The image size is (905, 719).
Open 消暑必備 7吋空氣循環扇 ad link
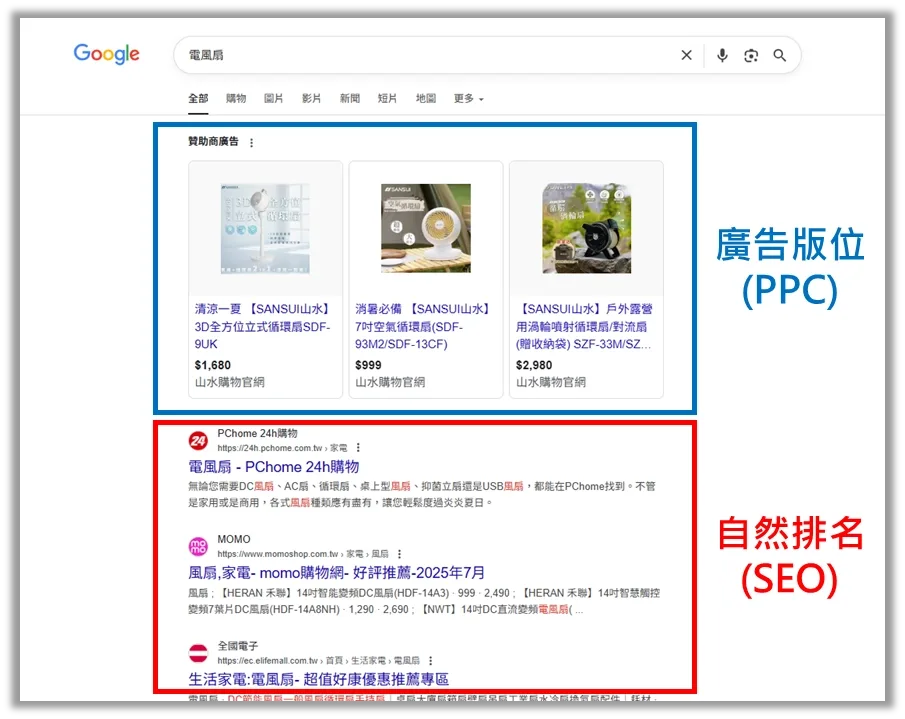[423, 327]
